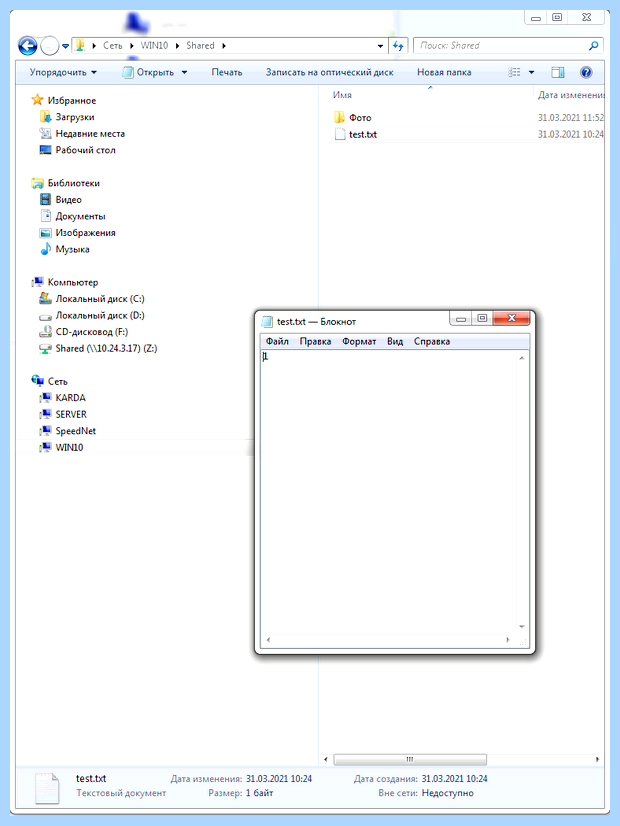Click inside the Notepad text area
The height and width of the screenshot is (826, 620).
pyautogui.click(x=389, y=493)
